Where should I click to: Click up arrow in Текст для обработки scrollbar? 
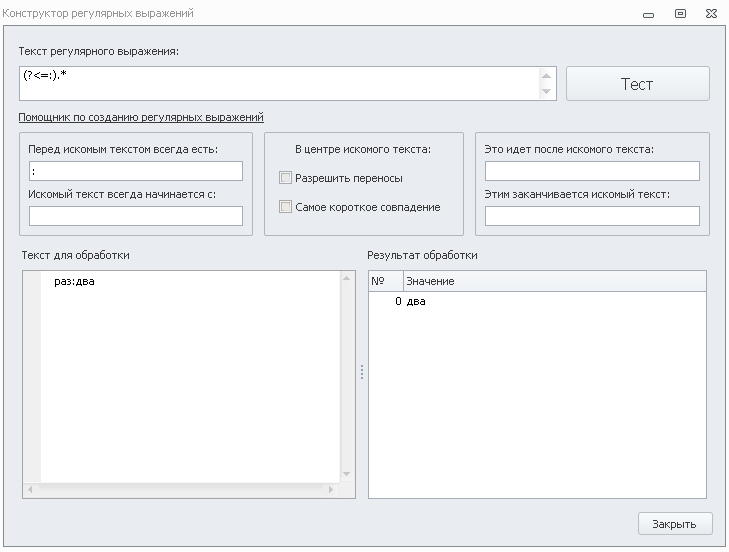[x=346, y=278]
